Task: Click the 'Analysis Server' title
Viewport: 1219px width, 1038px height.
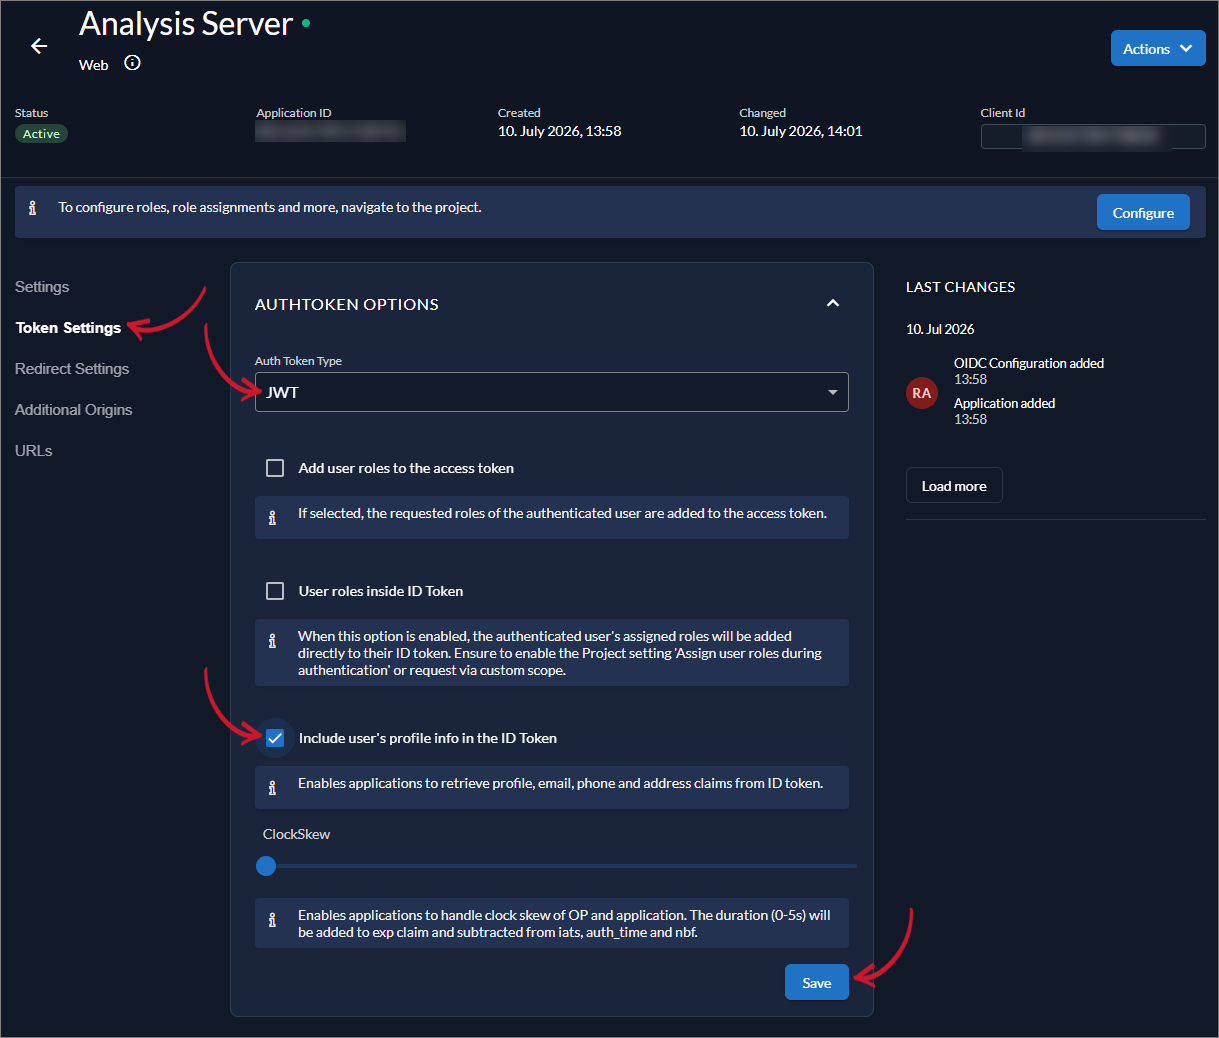Action: pyautogui.click(x=186, y=24)
